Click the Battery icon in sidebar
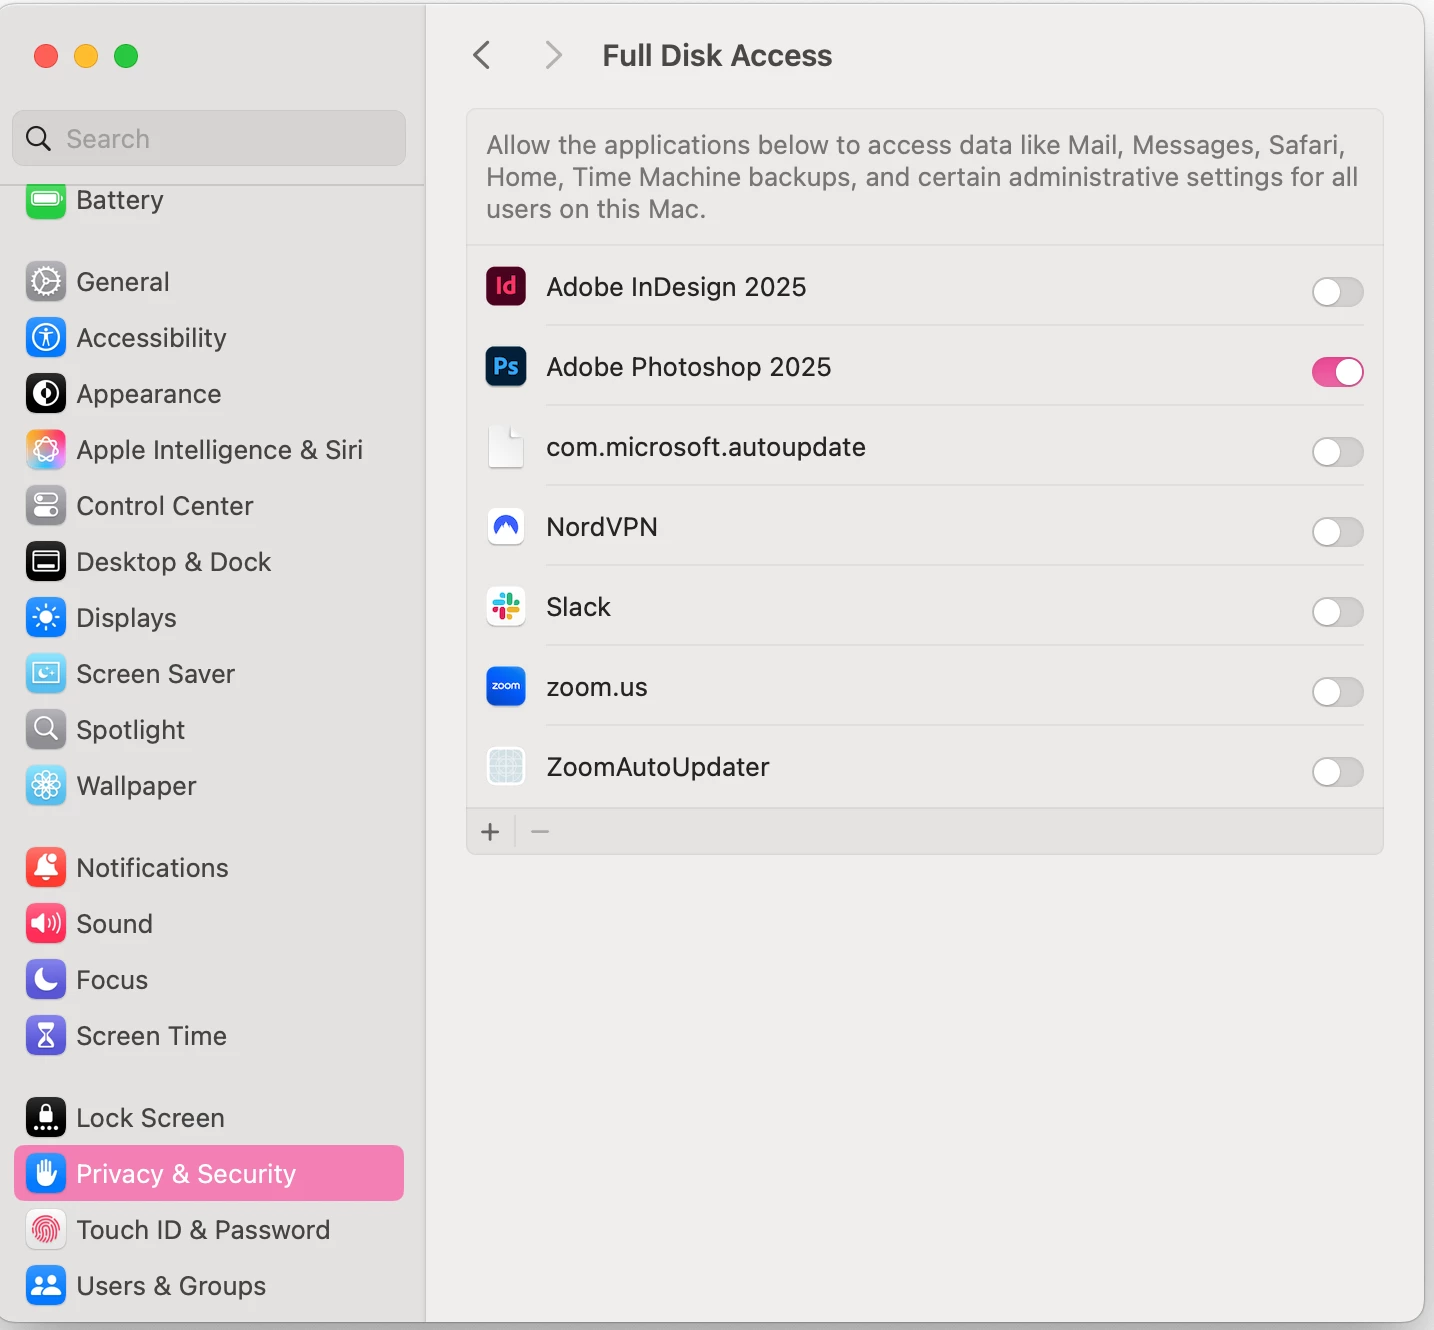 [46, 200]
